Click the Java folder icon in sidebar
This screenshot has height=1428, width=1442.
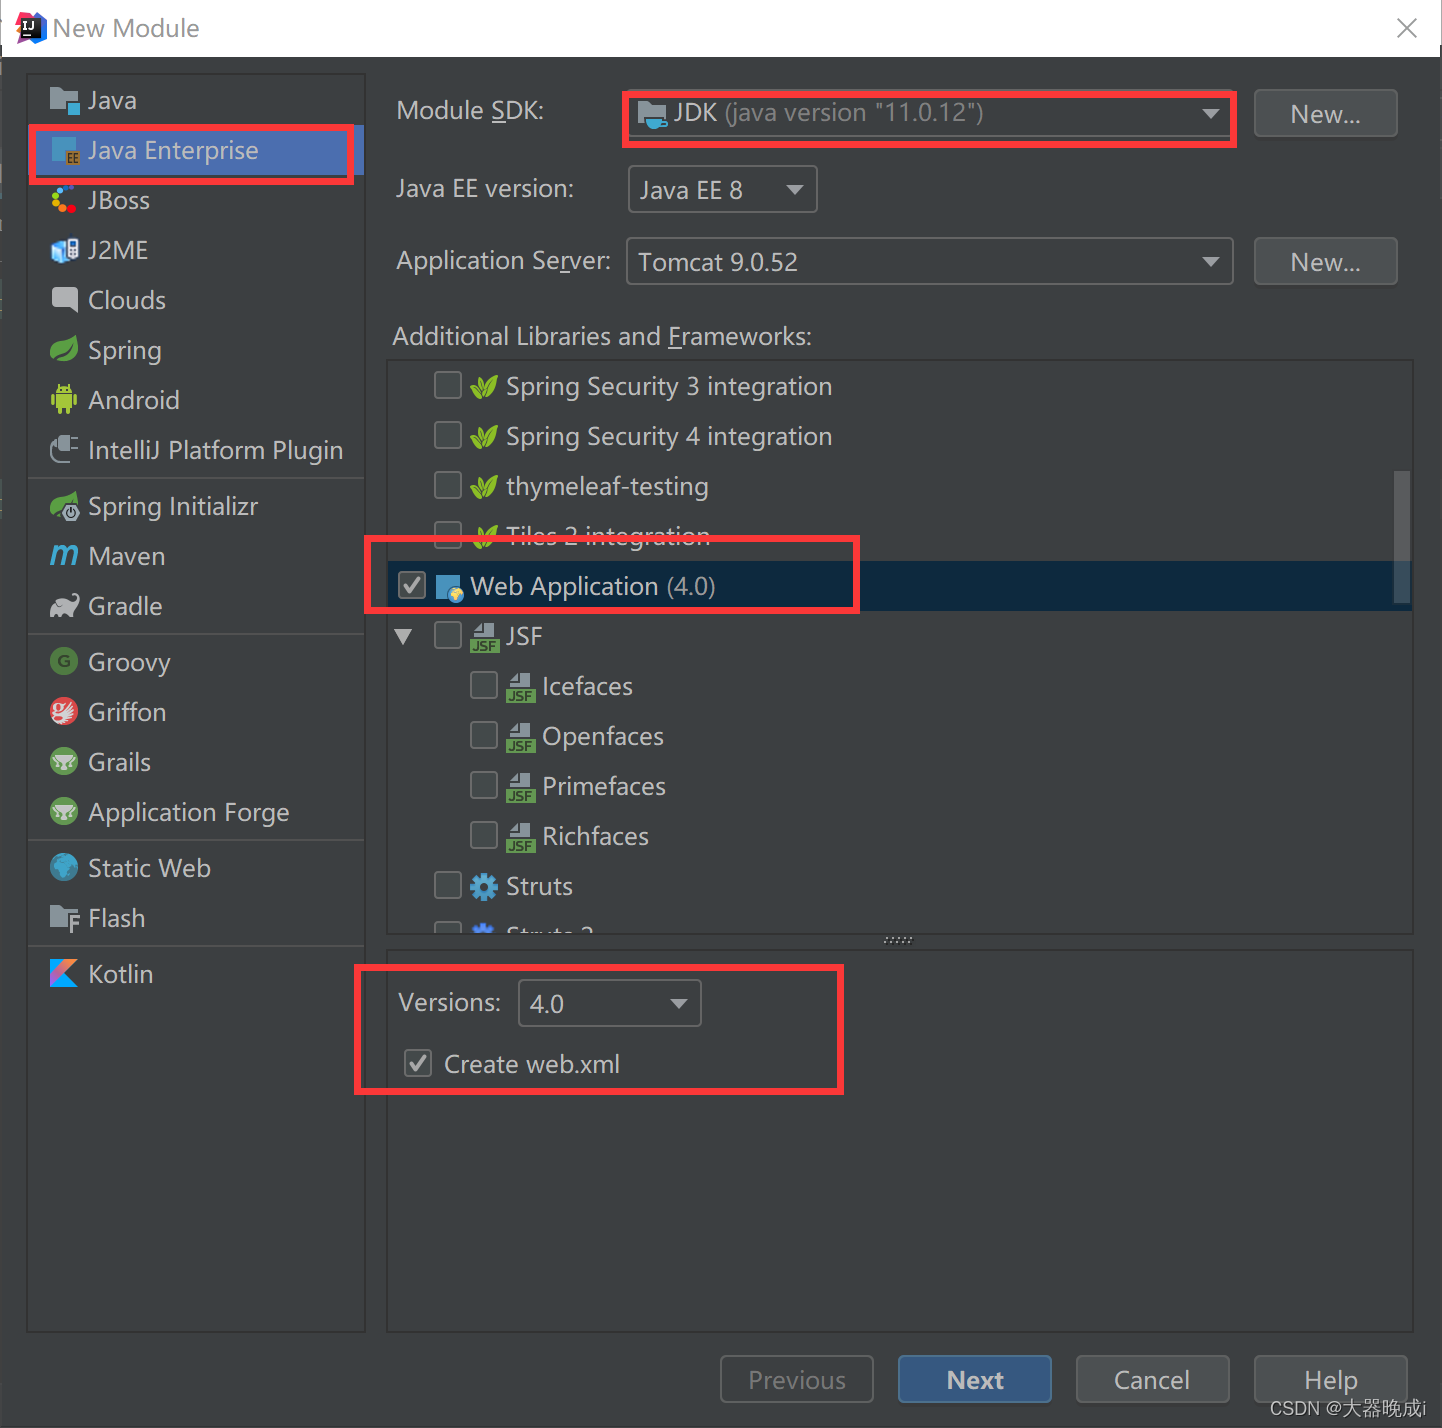[65, 100]
